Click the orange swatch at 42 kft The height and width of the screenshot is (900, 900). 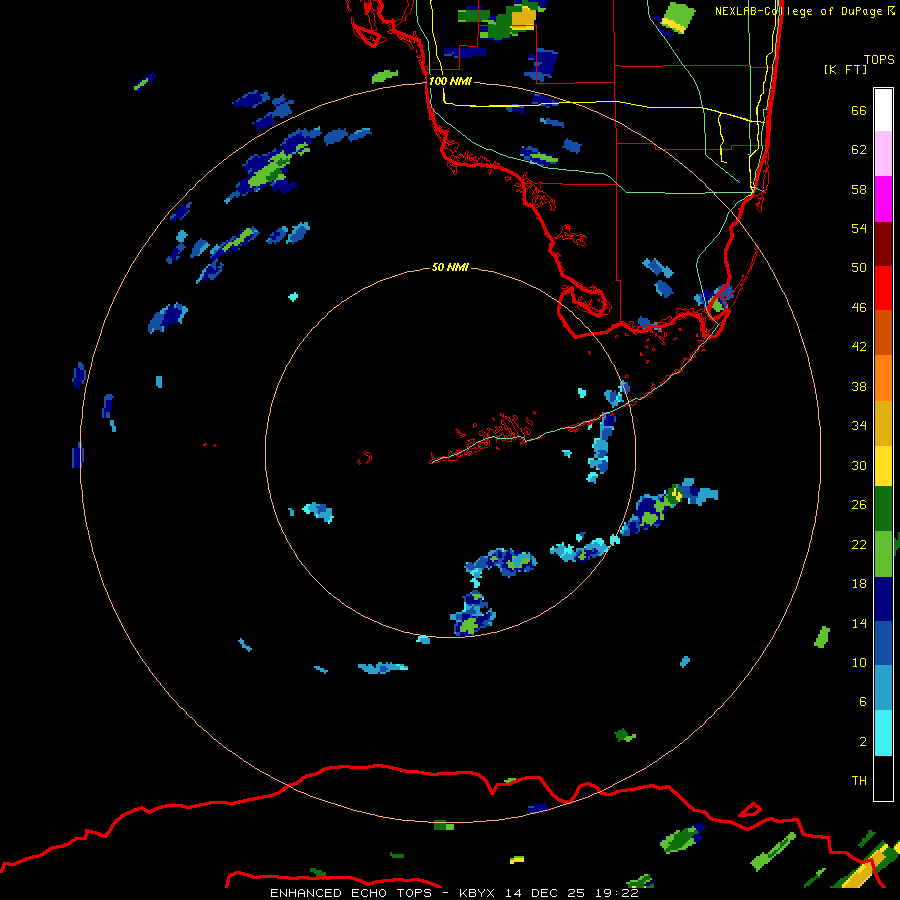(x=883, y=377)
